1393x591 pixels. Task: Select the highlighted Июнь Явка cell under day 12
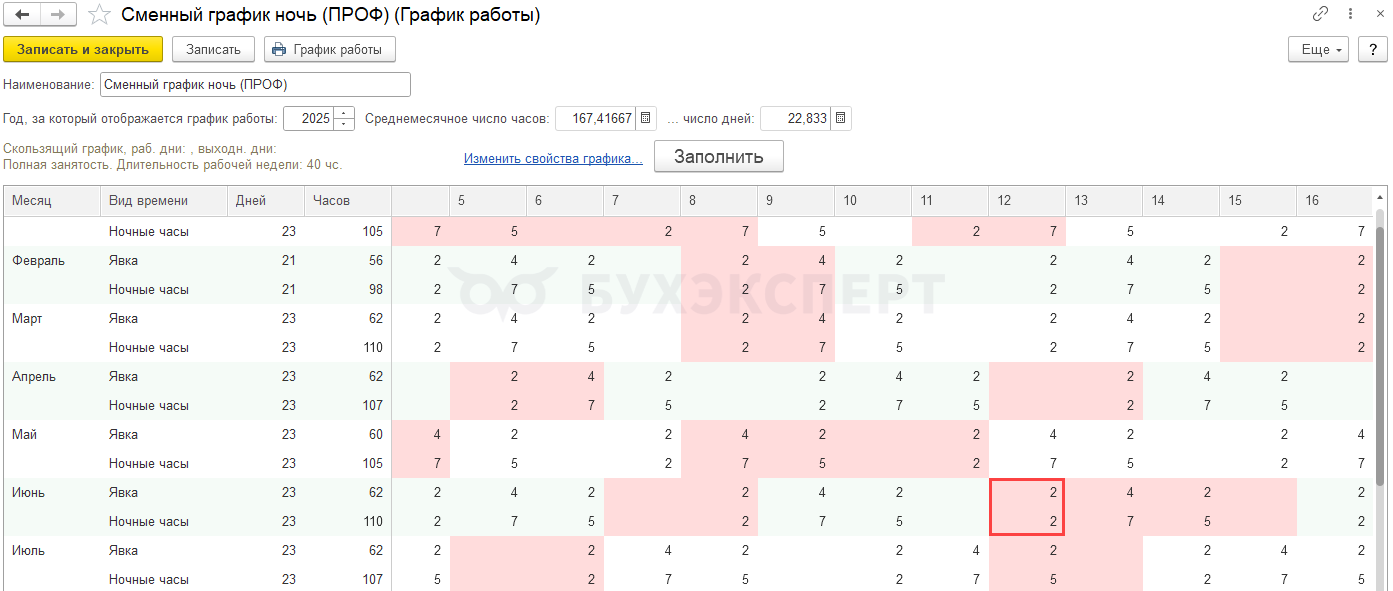click(x=1027, y=492)
